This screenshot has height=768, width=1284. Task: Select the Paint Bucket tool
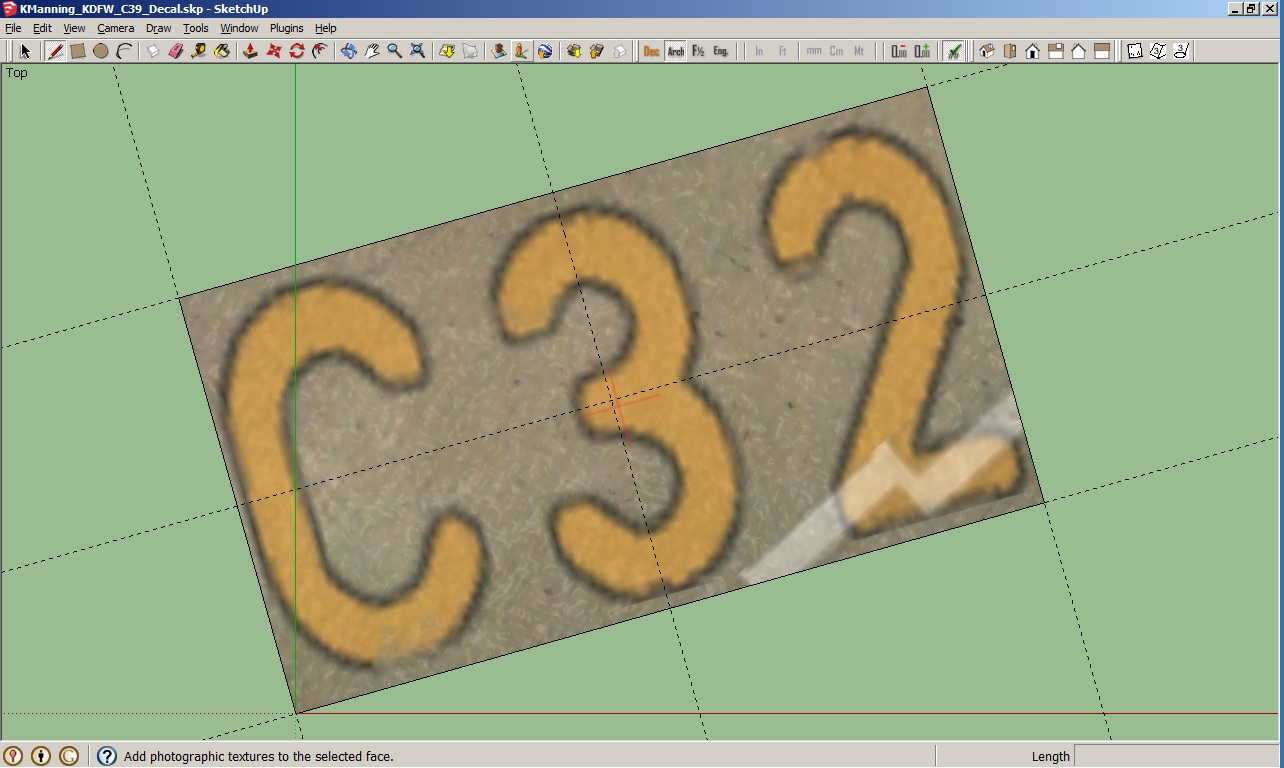click(x=222, y=51)
